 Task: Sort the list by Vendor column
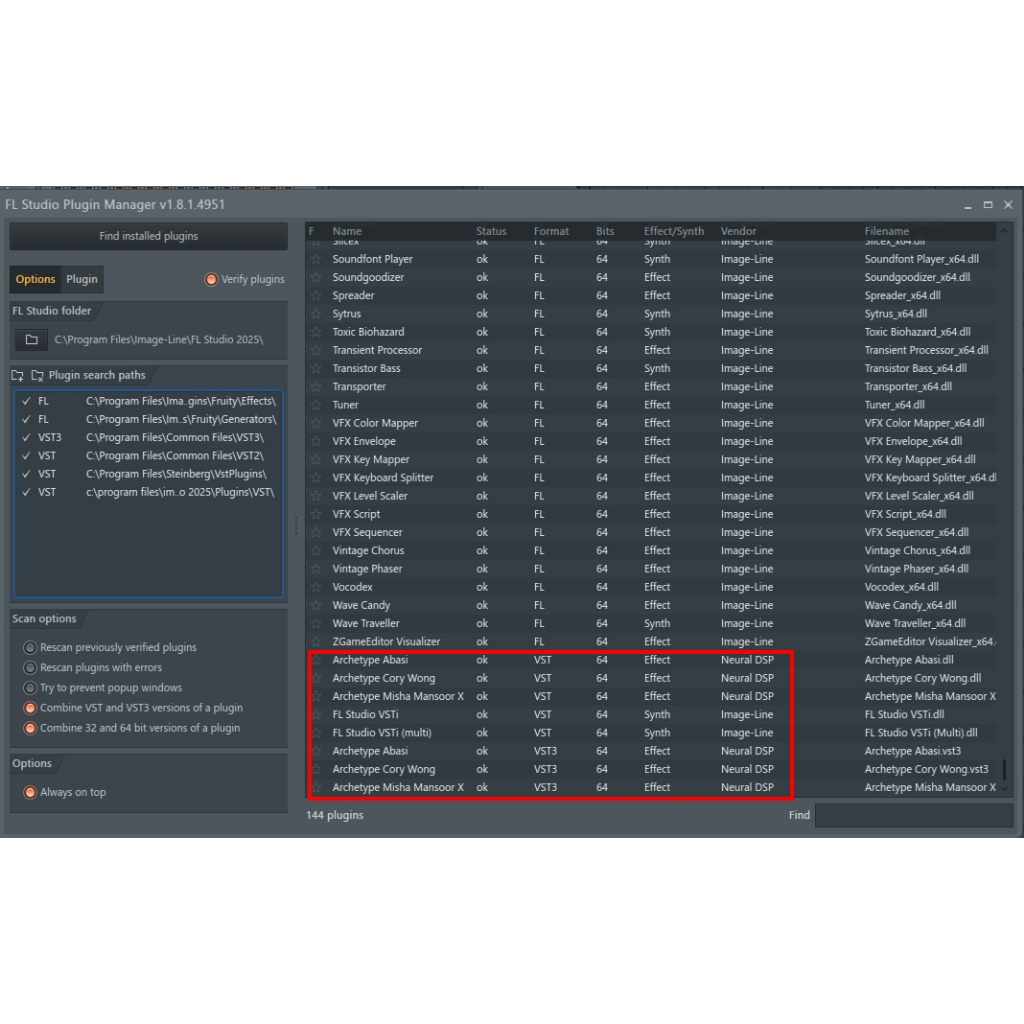click(x=738, y=231)
